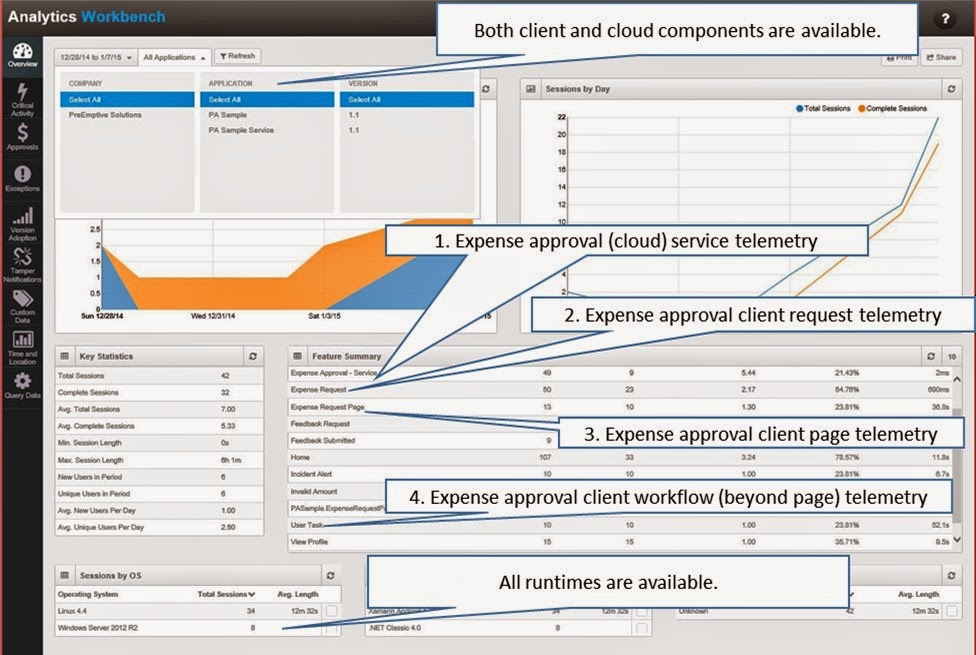Refresh the Sessions by OS panel

tap(331, 575)
